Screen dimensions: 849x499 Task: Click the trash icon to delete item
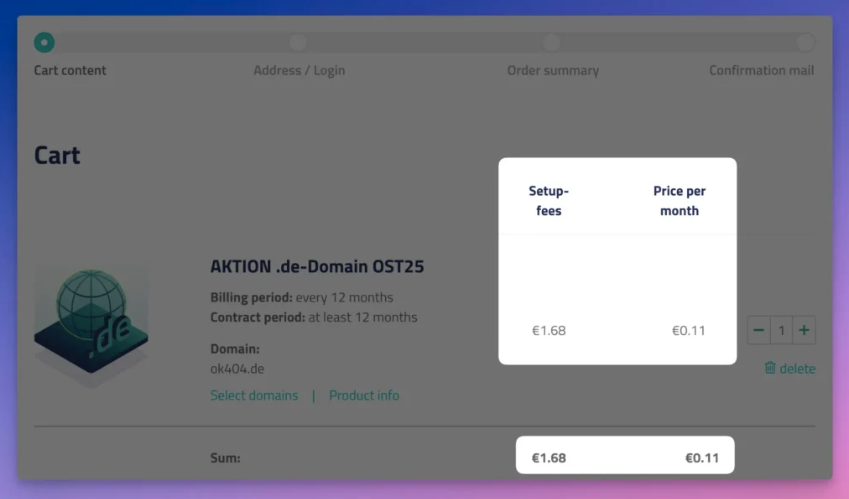tap(770, 368)
